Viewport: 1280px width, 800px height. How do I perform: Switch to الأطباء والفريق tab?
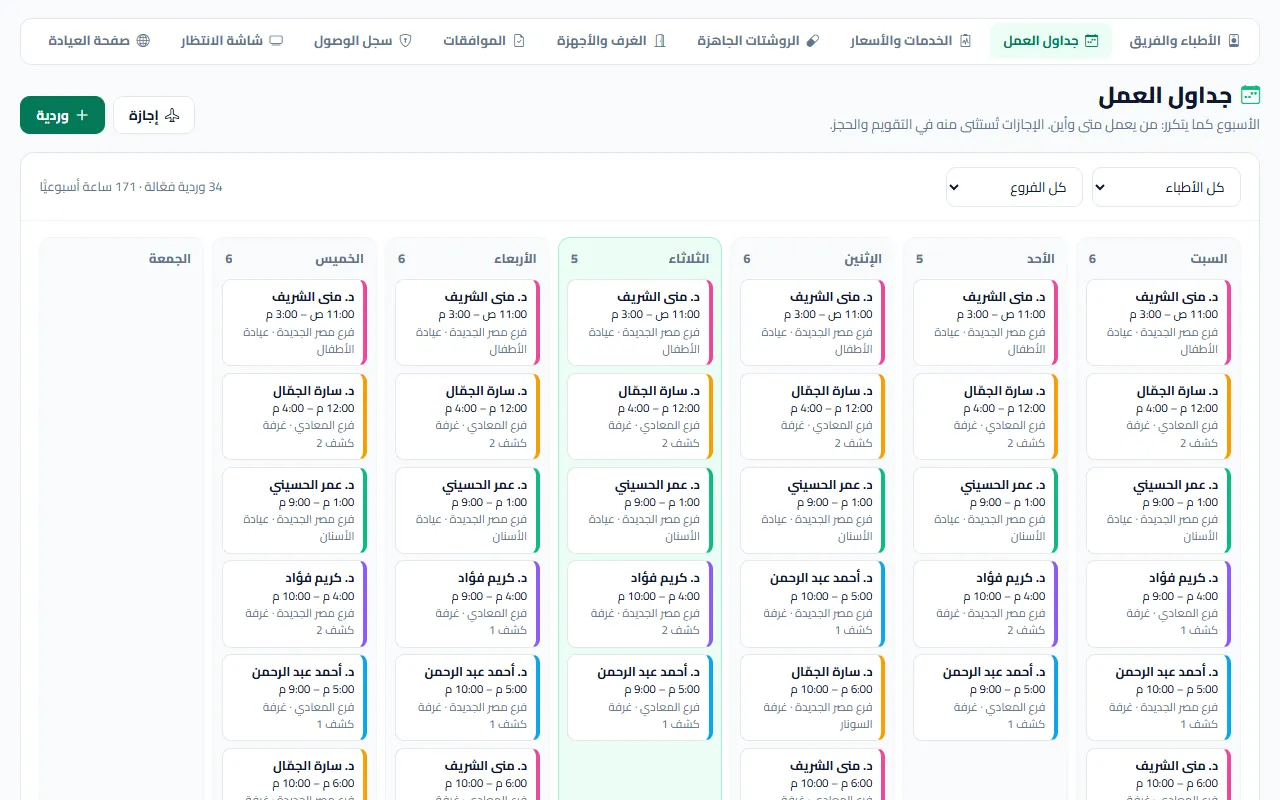(x=1185, y=41)
